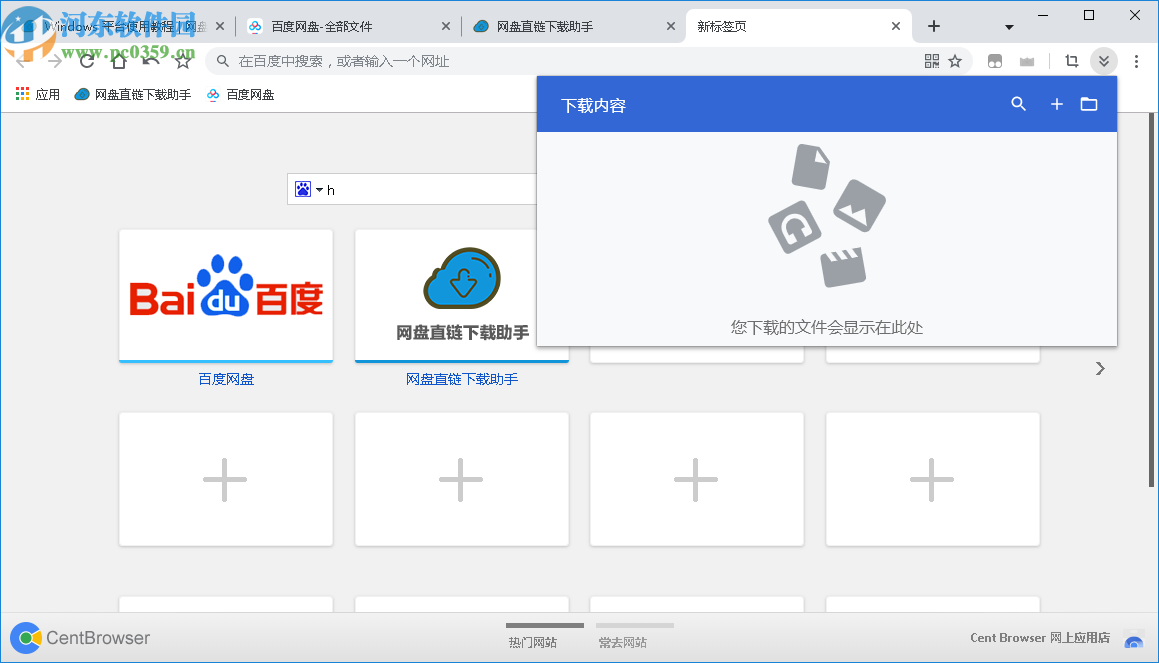Click the back navigation arrow
The height and width of the screenshot is (663, 1159).
21,60
